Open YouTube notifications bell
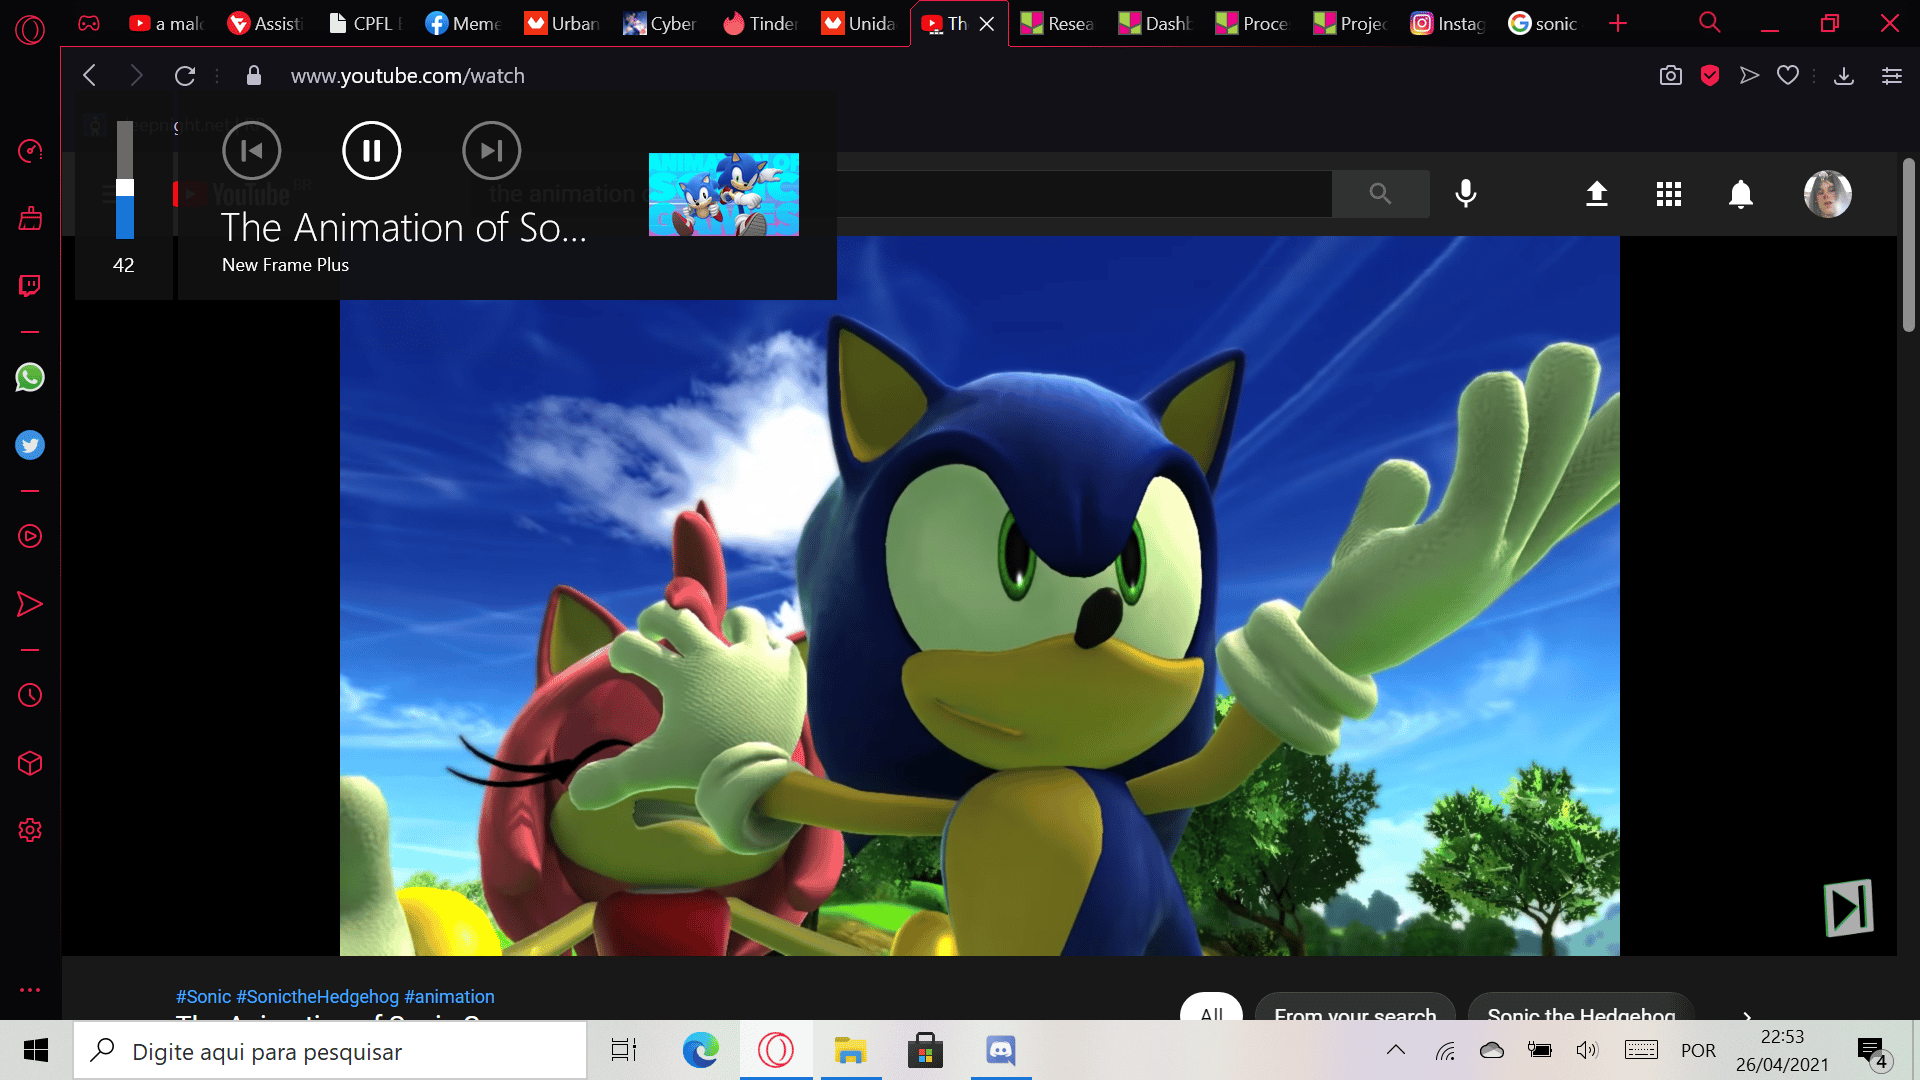 click(x=1741, y=194)
